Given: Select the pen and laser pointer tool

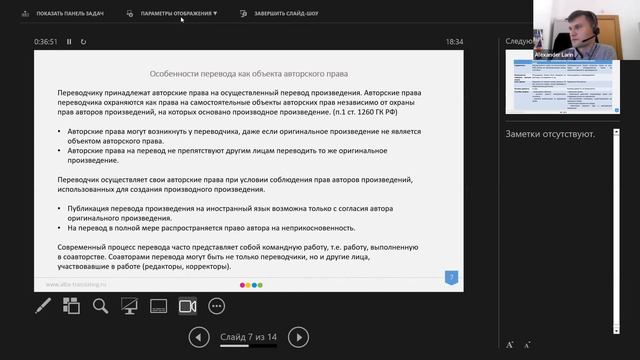Looking at the screenshot, I should click(x=43, y=306).
